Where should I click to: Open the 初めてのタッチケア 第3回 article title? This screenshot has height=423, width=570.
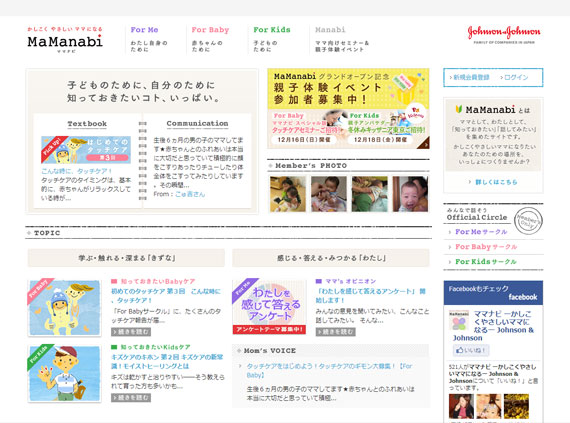pos(165,296)
